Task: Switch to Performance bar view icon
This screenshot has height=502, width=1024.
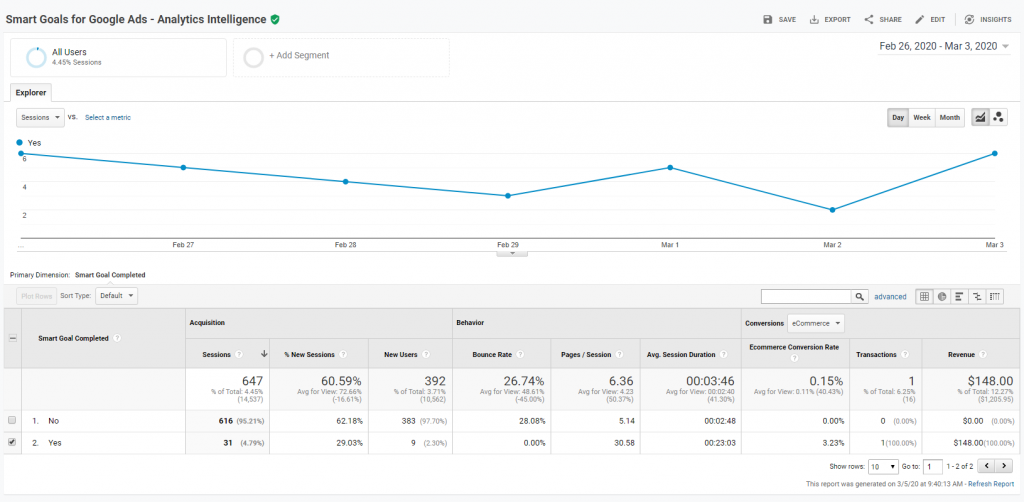Action: (x=960, y=296)
